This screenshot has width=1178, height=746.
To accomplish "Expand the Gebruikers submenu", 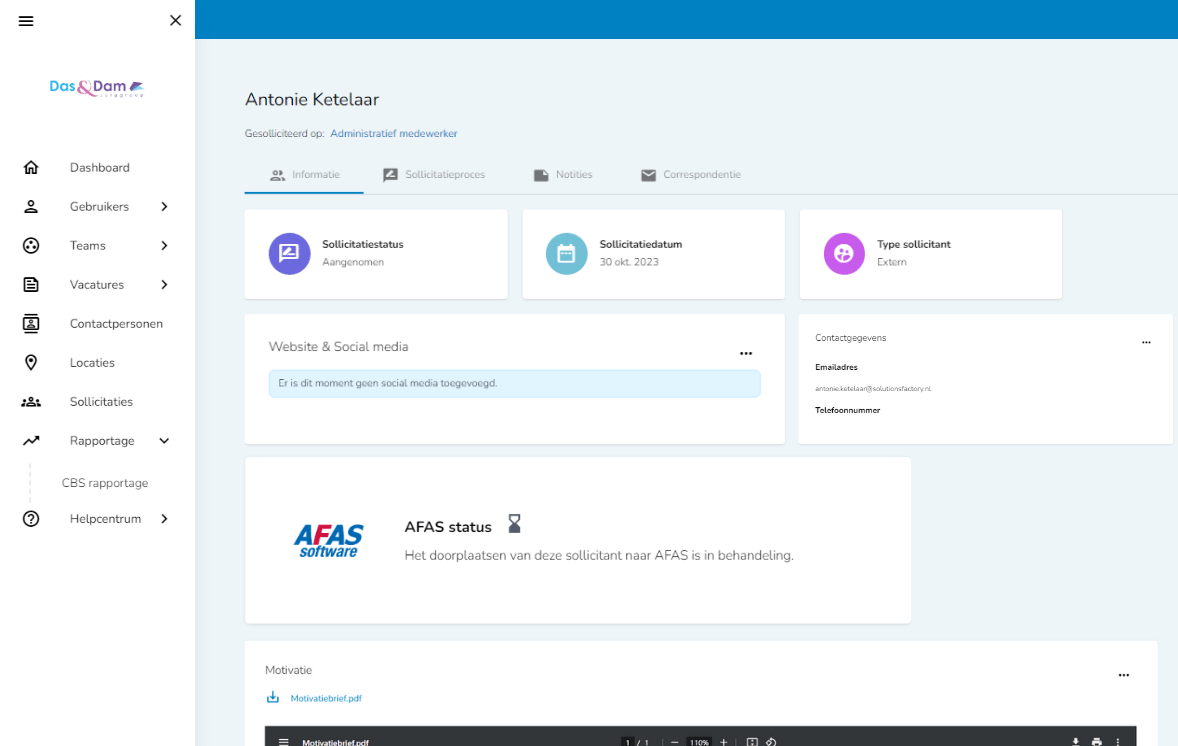I will coord(167,206).
